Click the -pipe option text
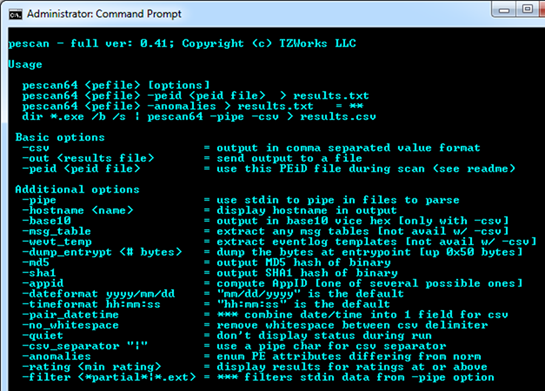Viewport: 545px width, 391px height. 39,201
